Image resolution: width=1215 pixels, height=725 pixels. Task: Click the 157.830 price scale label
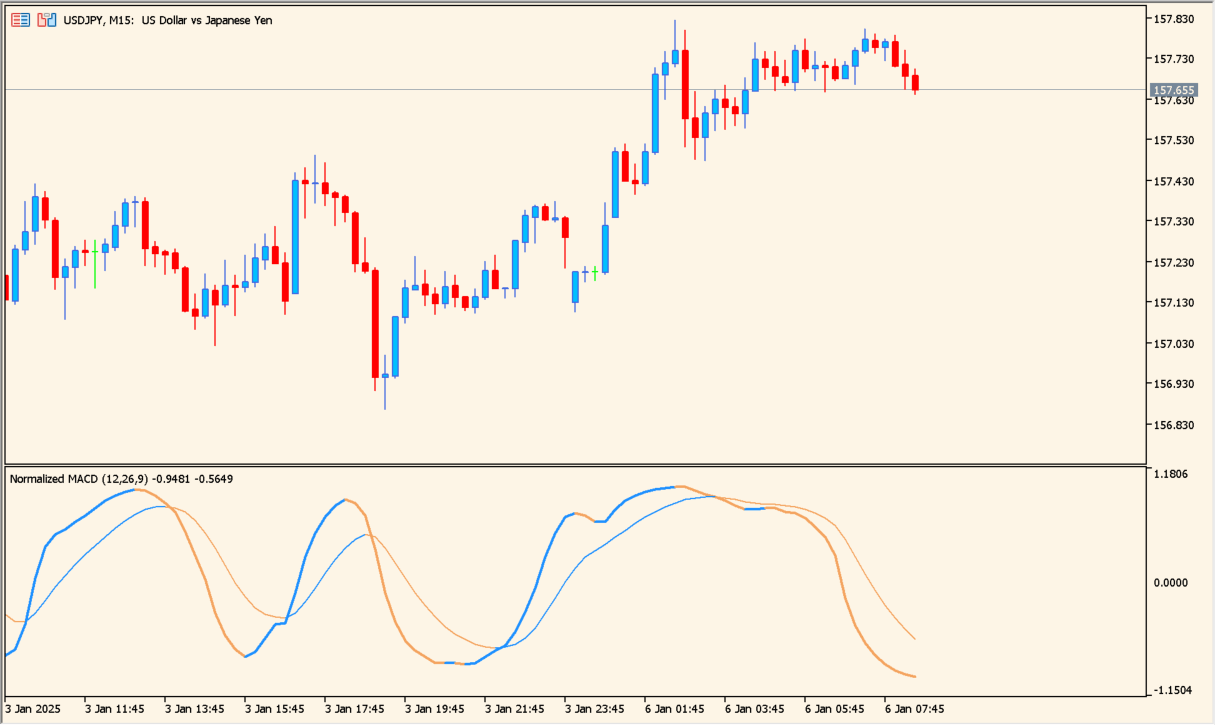point(1174,19)
